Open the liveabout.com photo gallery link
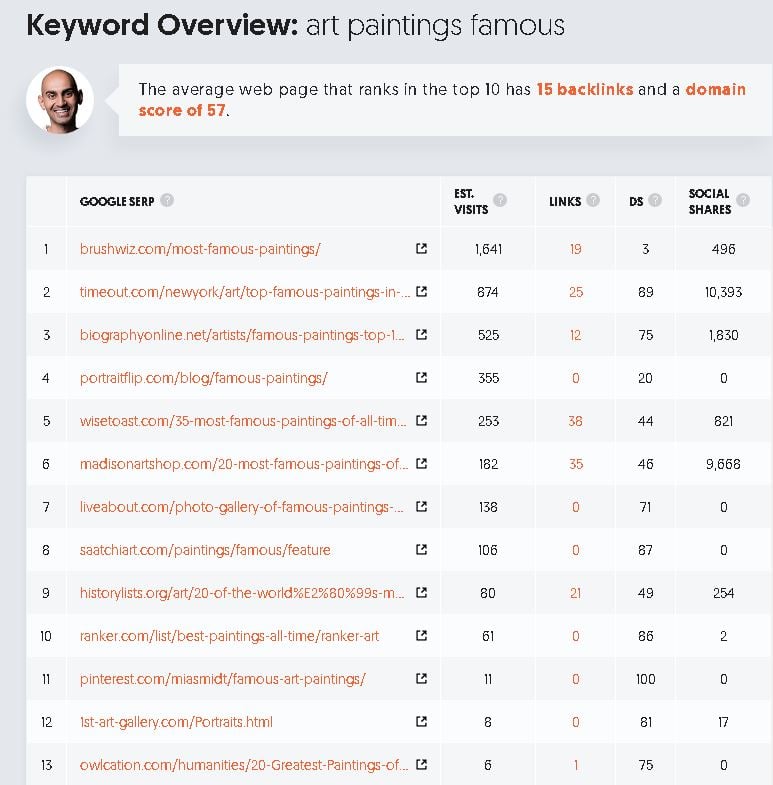Screen dimensions: 773x785 241,507
